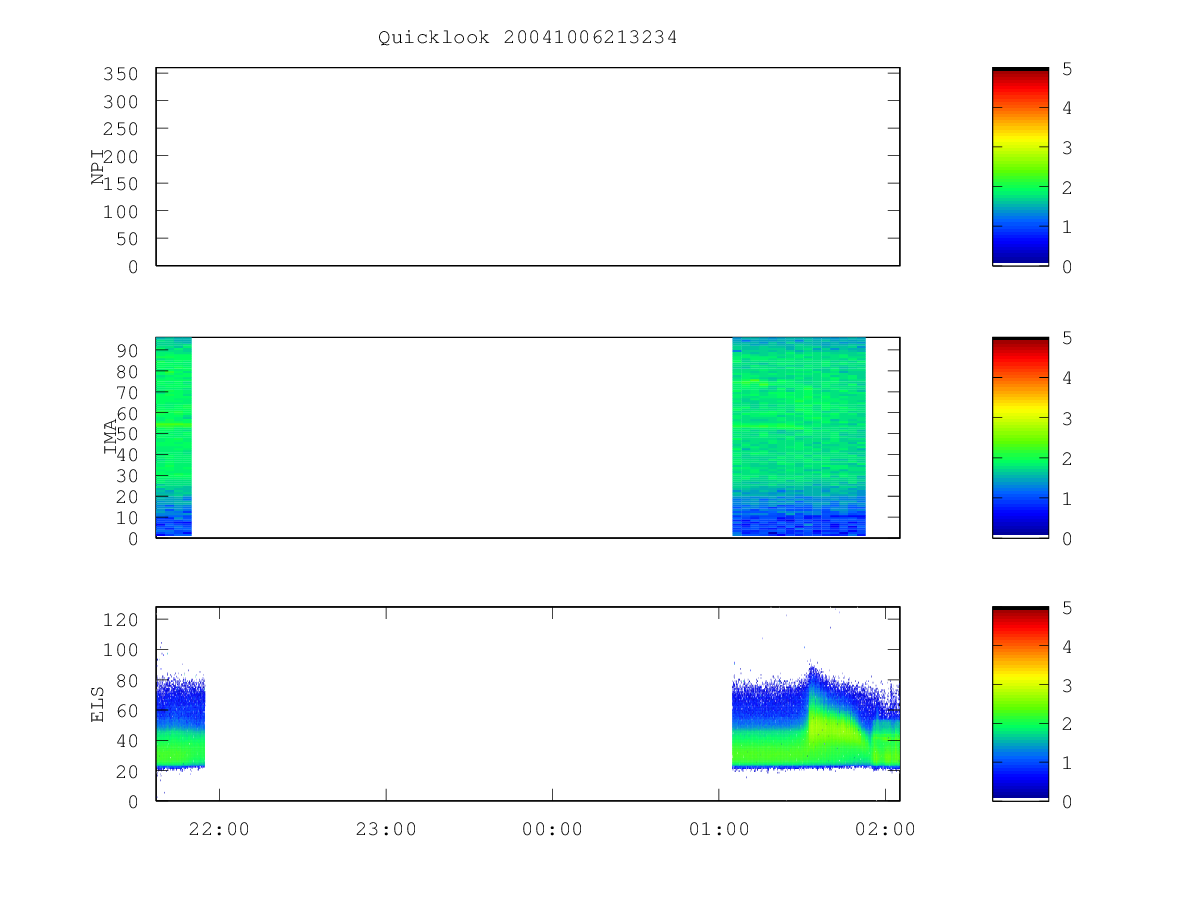This screenshot has width=1200, height=900.
Task: Click the 23:00 time axis label
Action: [386, 828]
